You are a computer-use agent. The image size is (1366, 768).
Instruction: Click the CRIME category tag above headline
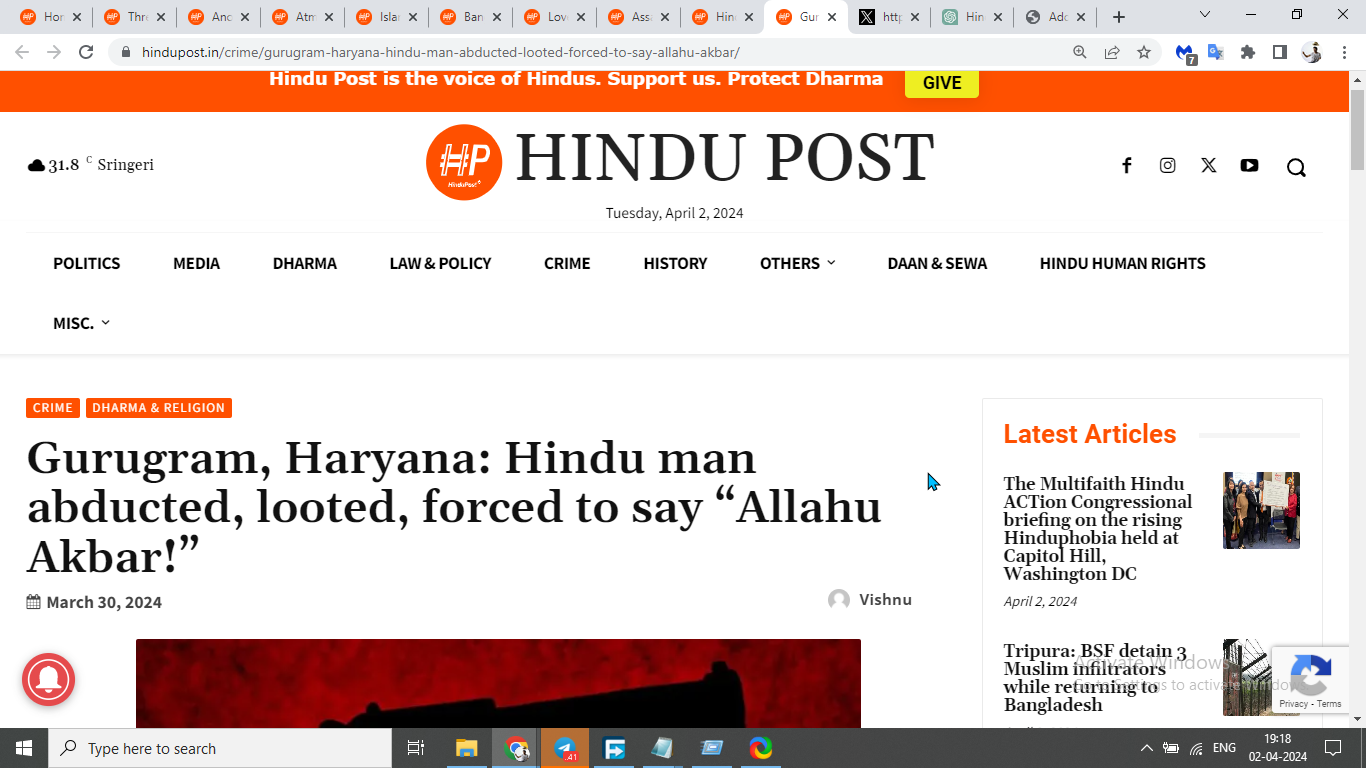coord(52,408)
